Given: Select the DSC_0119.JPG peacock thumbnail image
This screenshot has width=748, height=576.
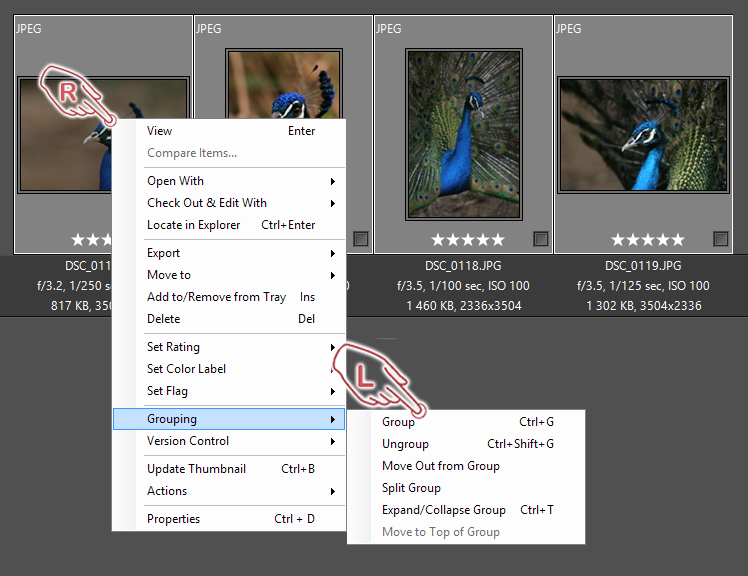Looking at the screenshot, I should point(643,134).
